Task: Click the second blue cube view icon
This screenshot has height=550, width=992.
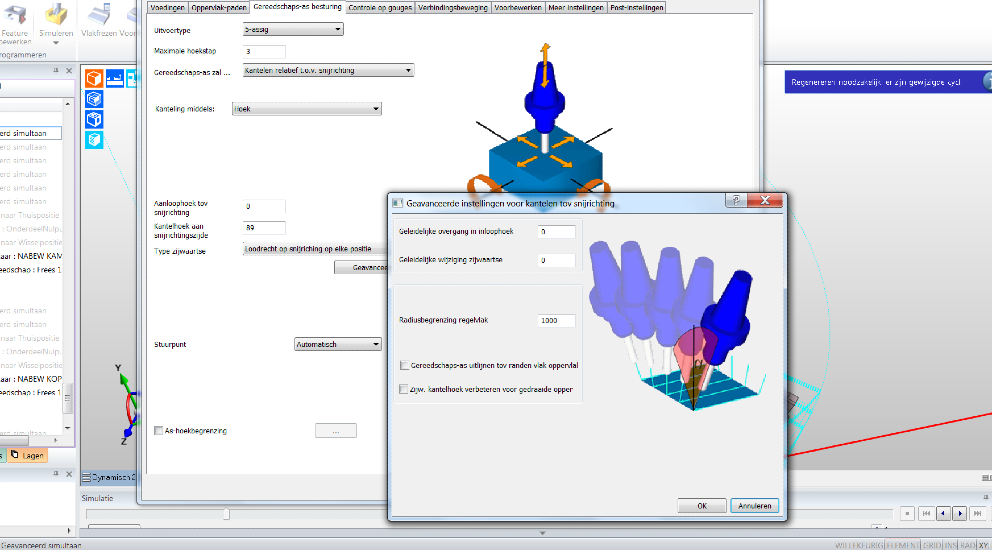Action: pos(94,99)
